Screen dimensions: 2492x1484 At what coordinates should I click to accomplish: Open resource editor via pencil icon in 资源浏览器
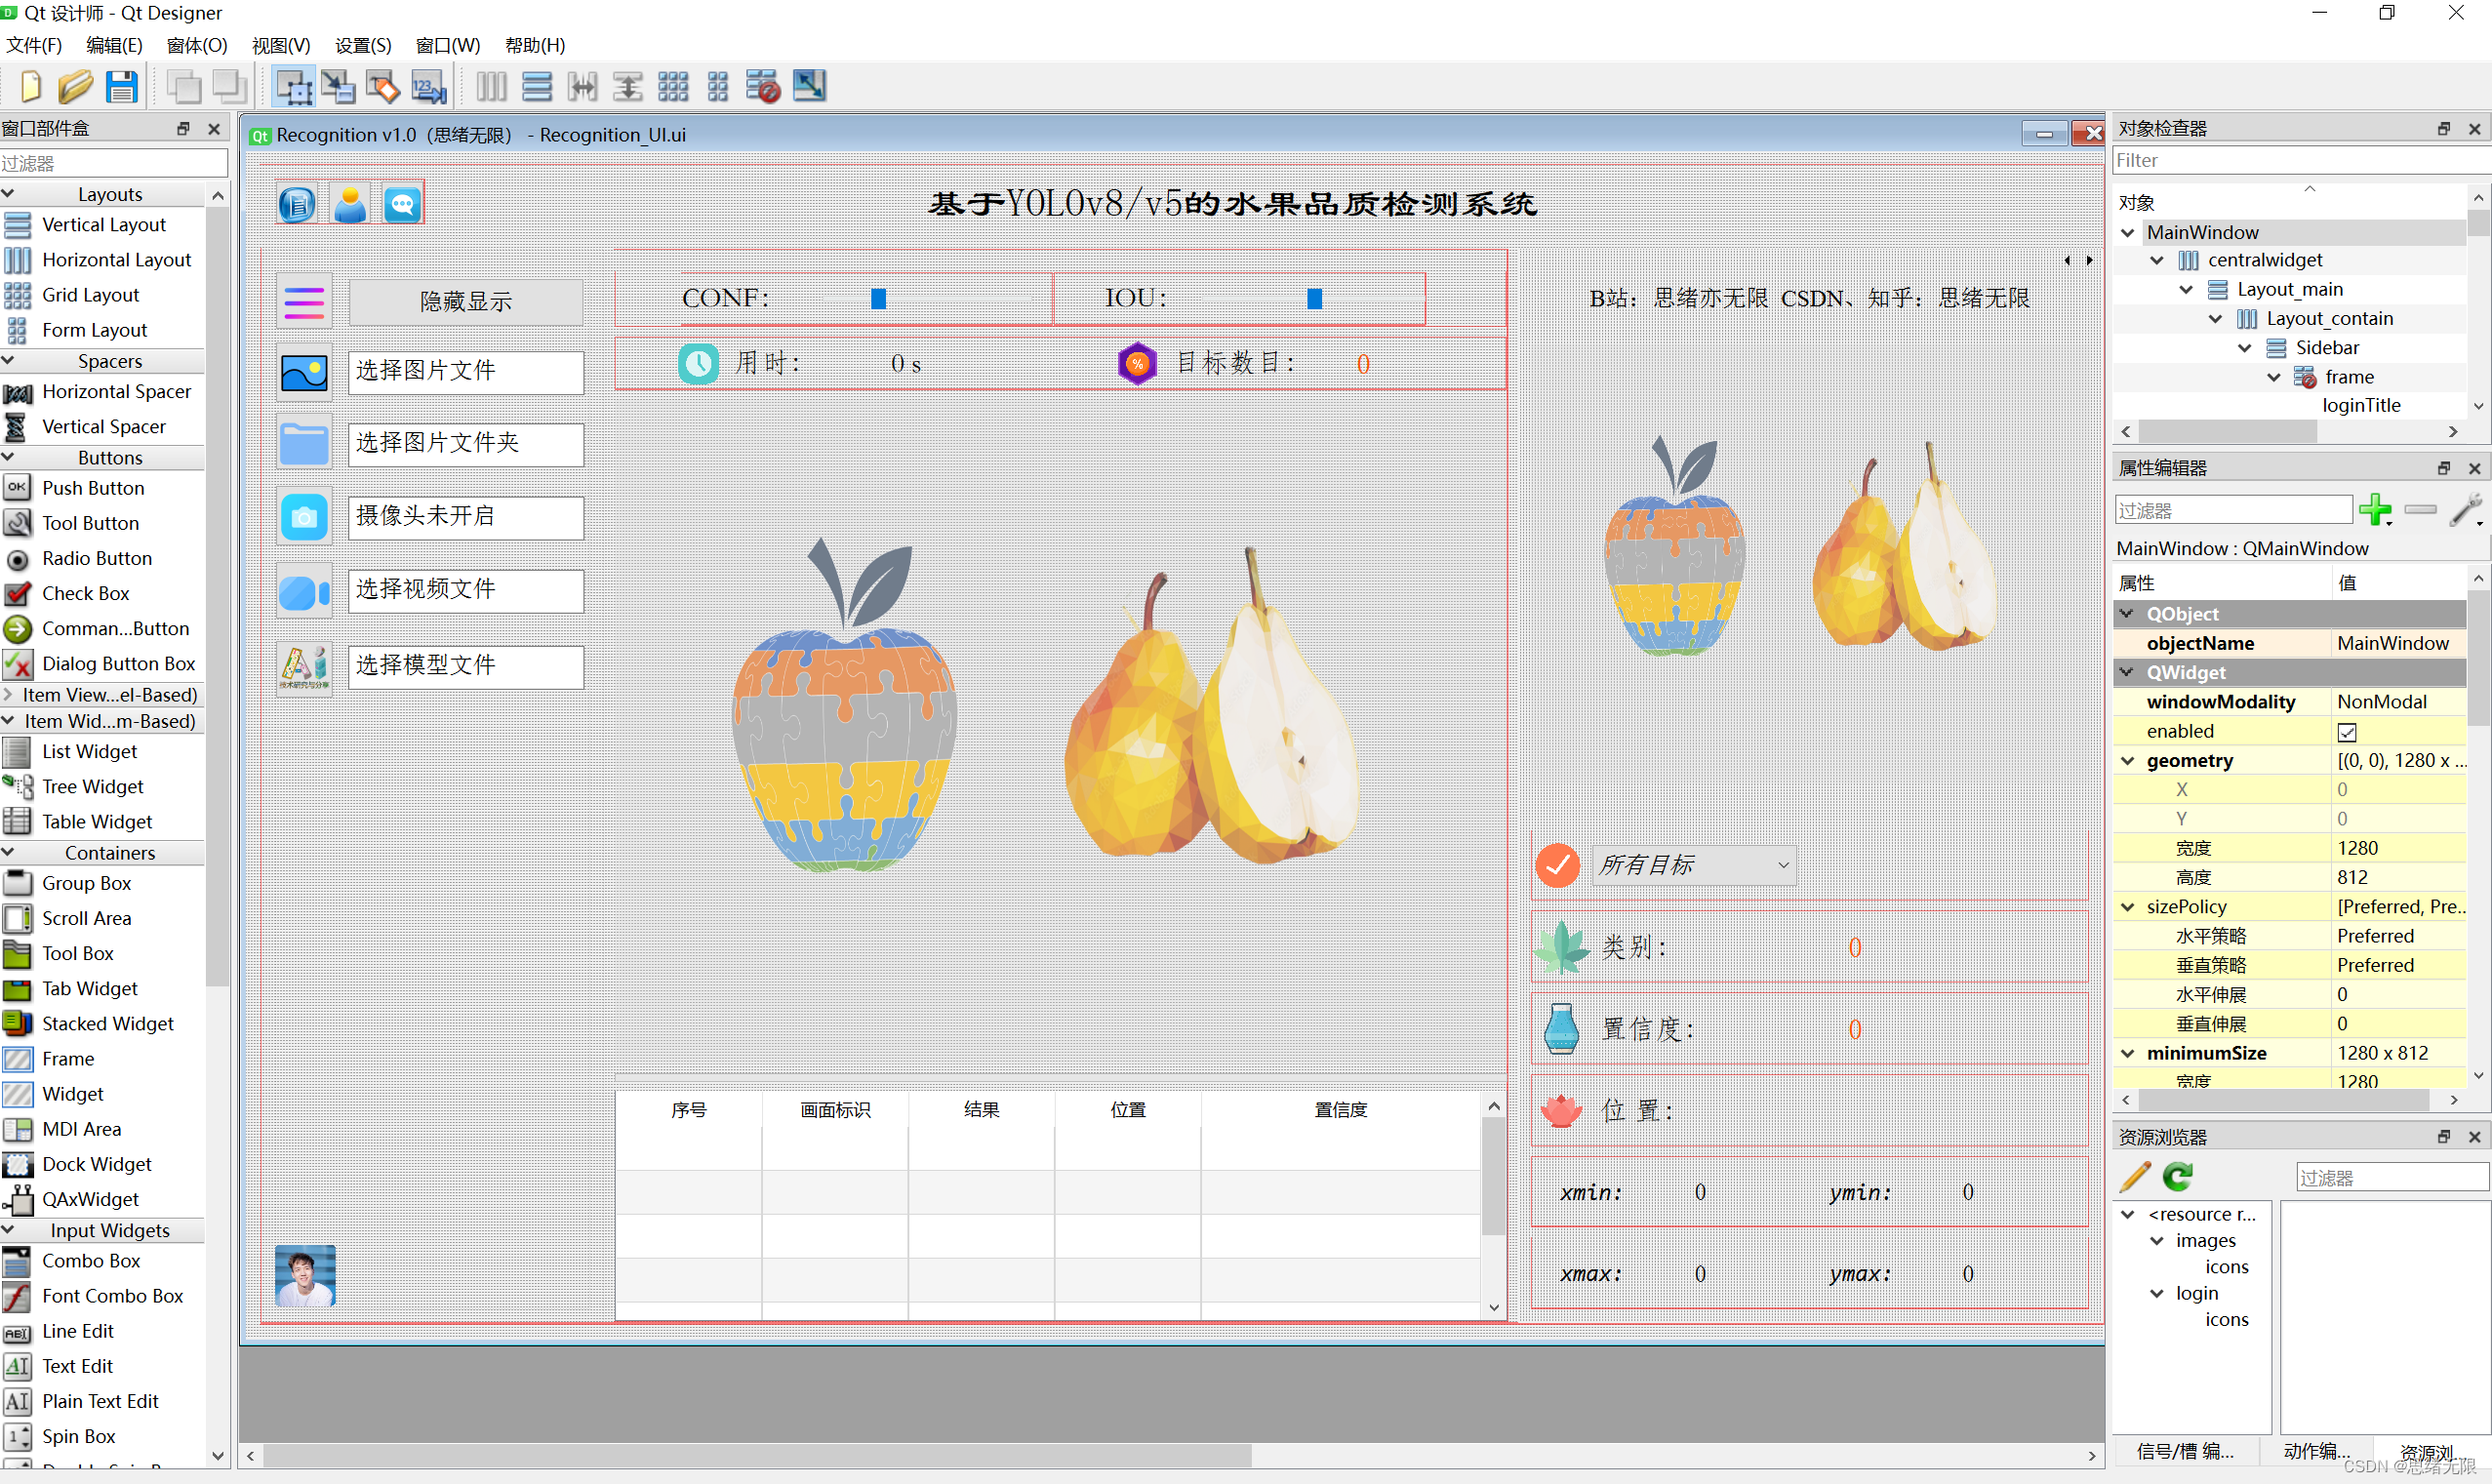(2135, 1178)
